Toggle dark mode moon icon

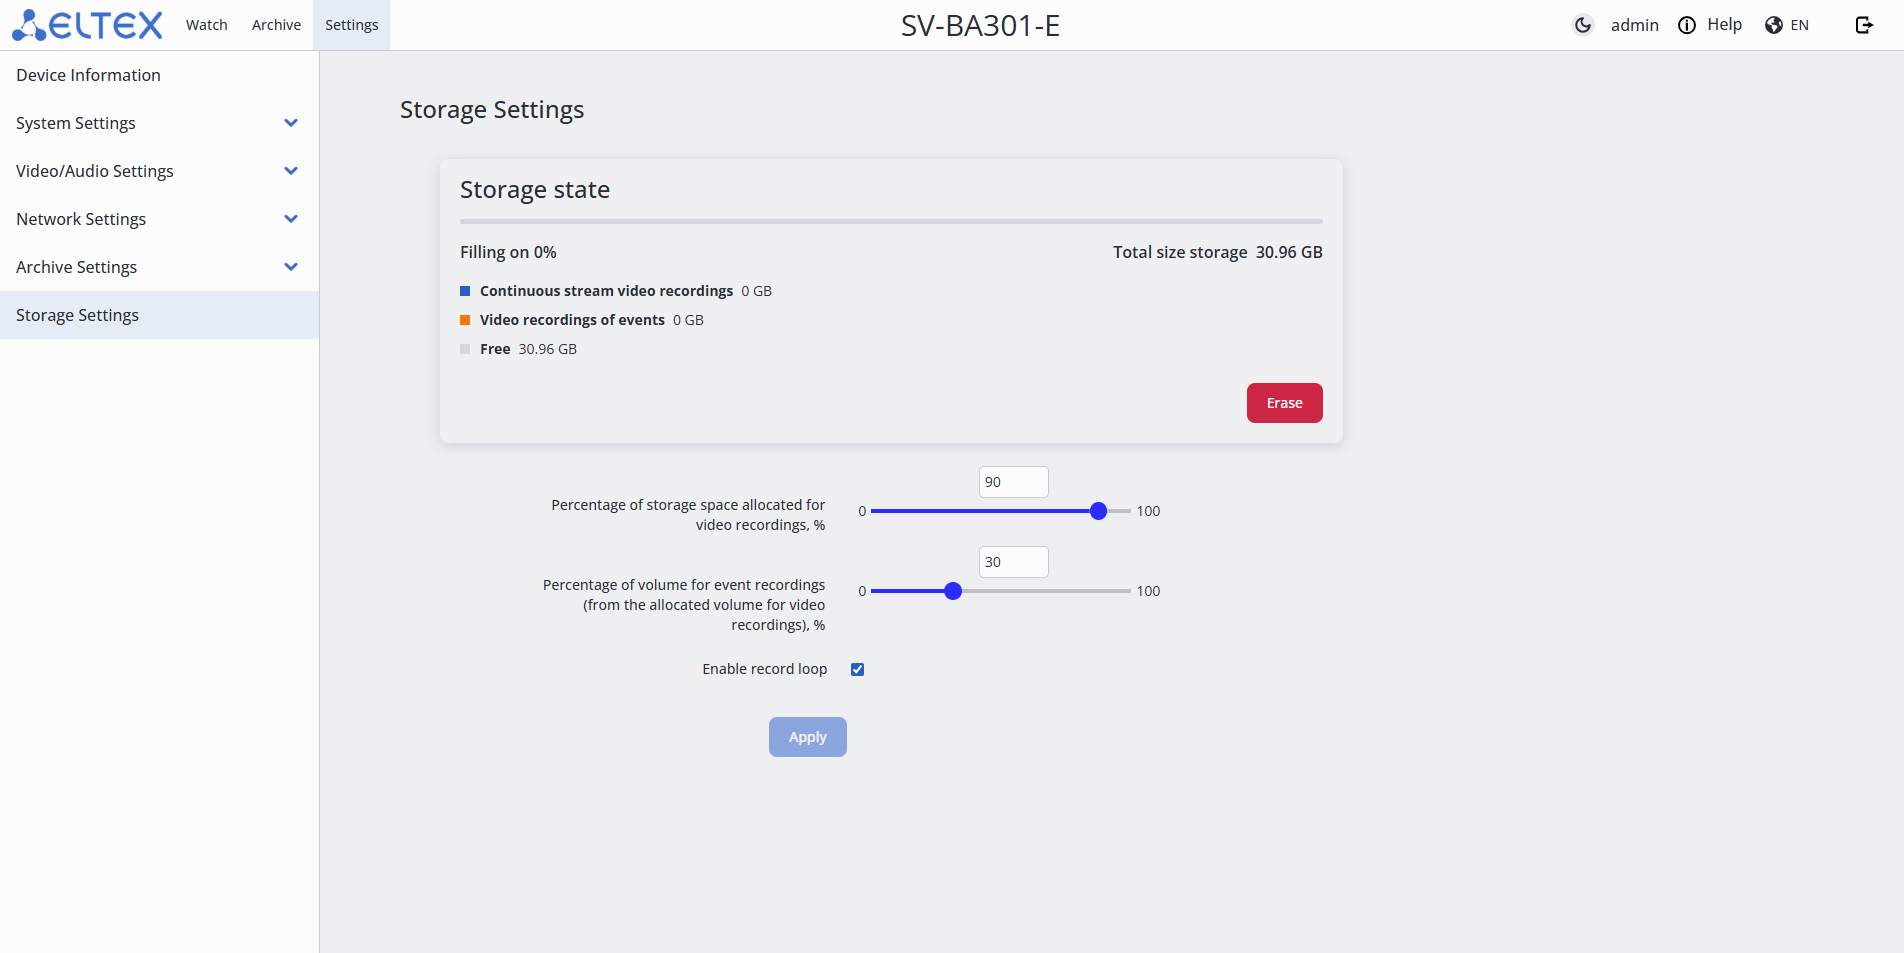click(1582, 25)
